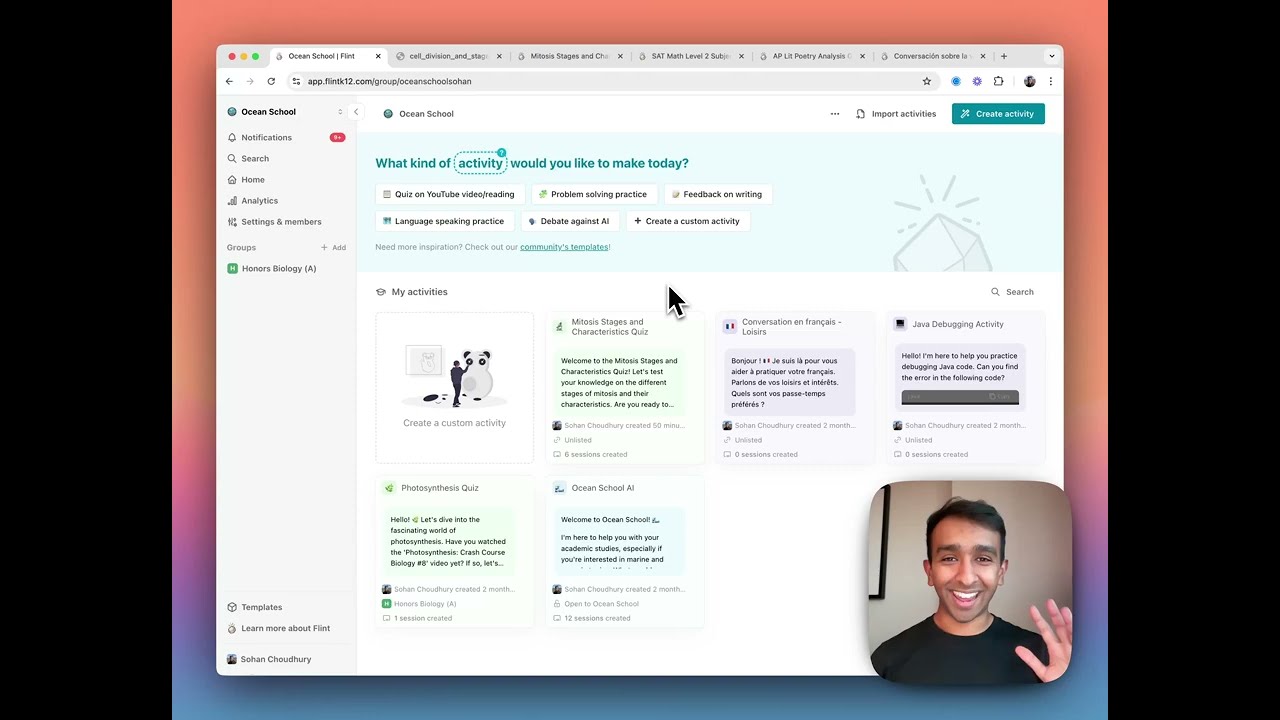The width and height of the screenshot is (1280, 720).
Task: Select Feedback on writing option
Action: (716, 194)
